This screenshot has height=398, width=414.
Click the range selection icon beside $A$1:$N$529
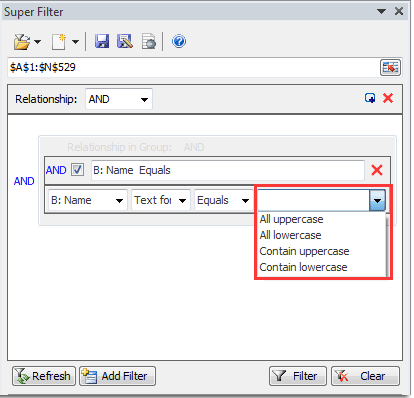pyautogui.click(x=390, y=68)
